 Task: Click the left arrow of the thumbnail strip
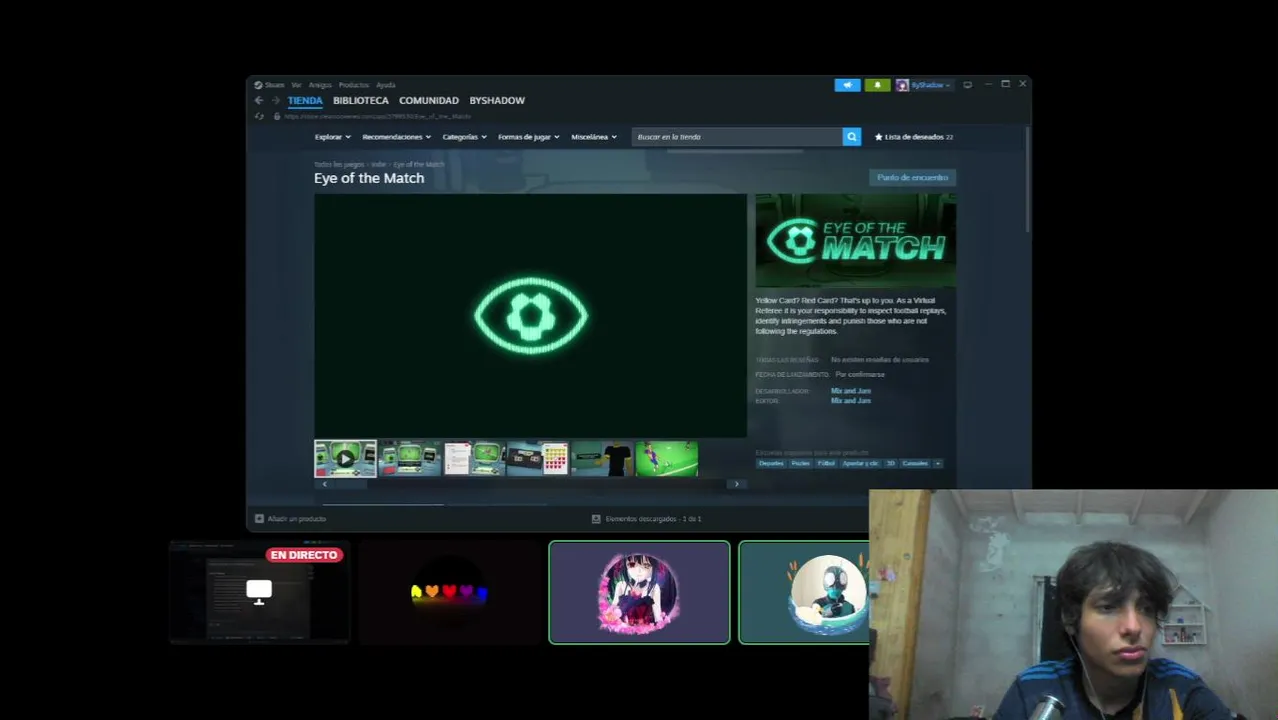coord(323,484)
